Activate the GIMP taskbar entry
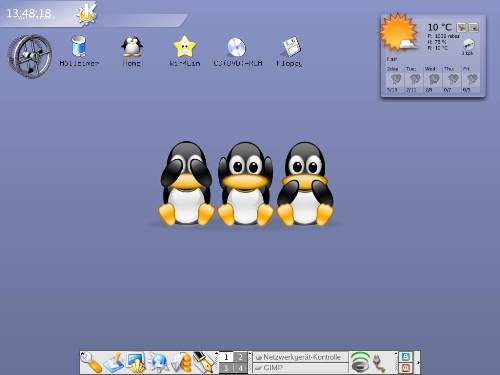 pos(300,368)
